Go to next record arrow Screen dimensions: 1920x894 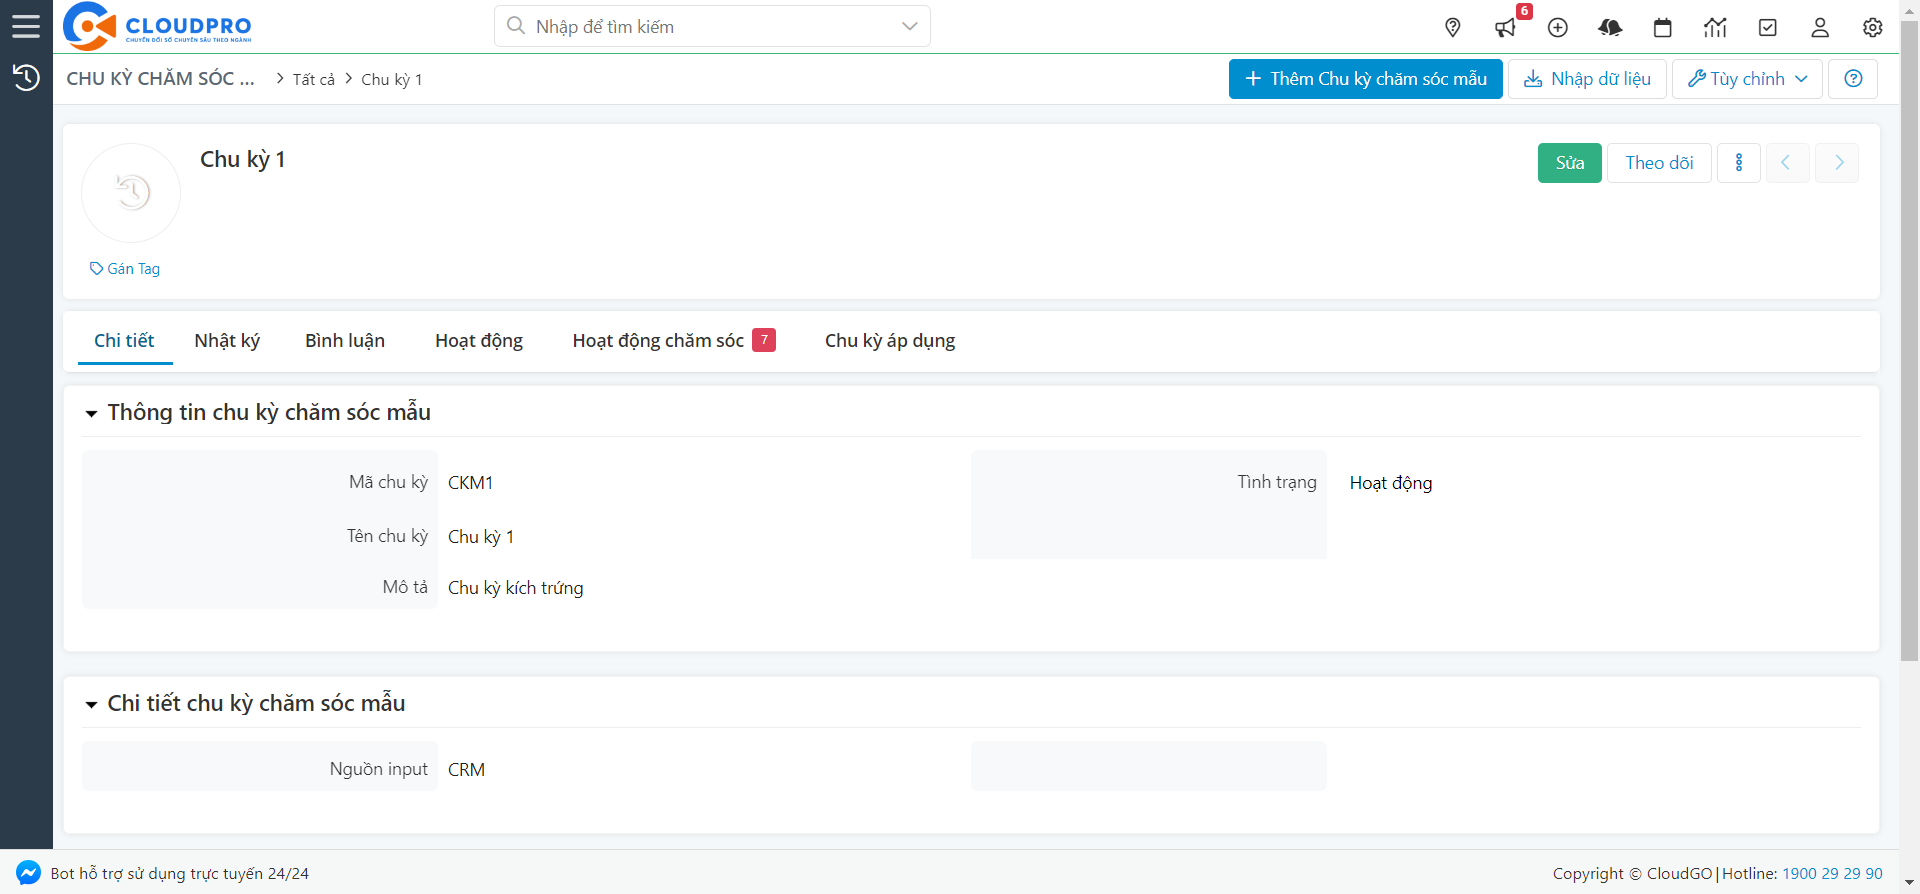(1837, 163)
